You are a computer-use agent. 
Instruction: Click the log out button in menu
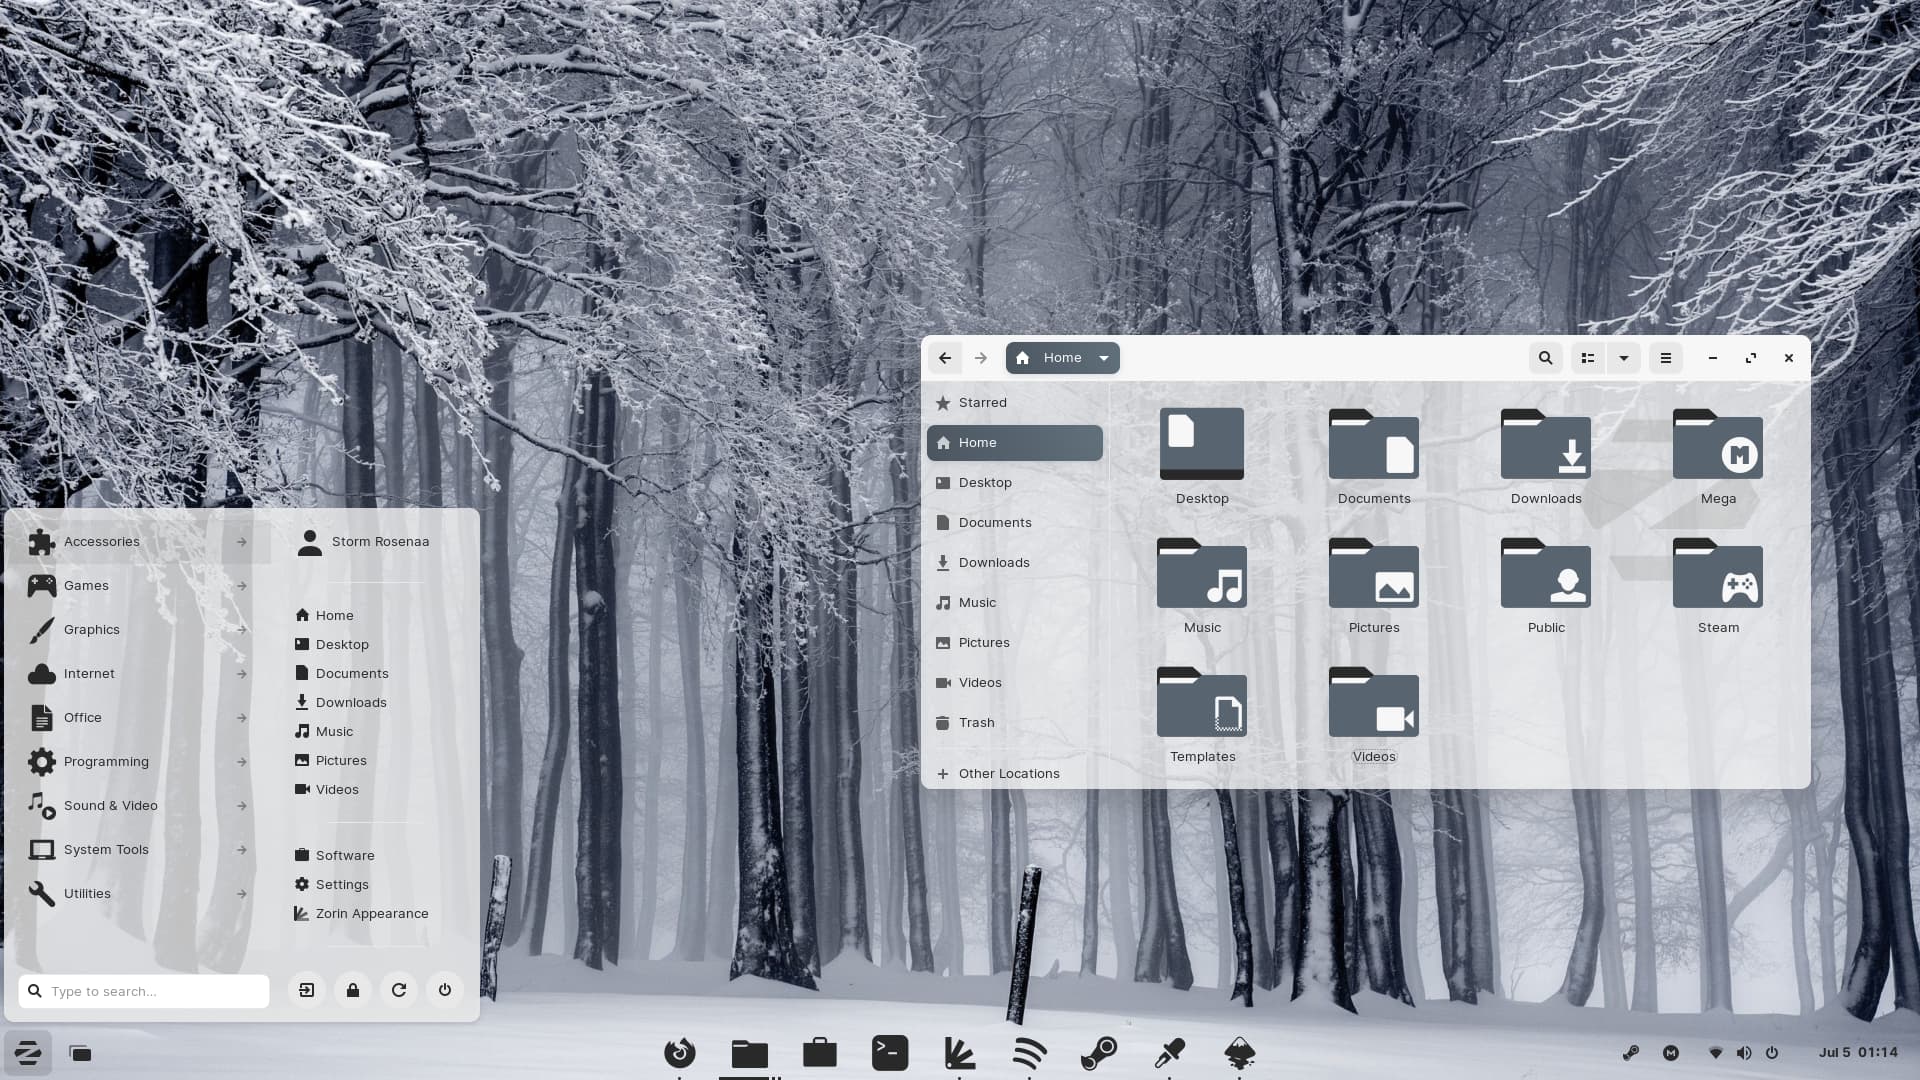click(307, 990)
